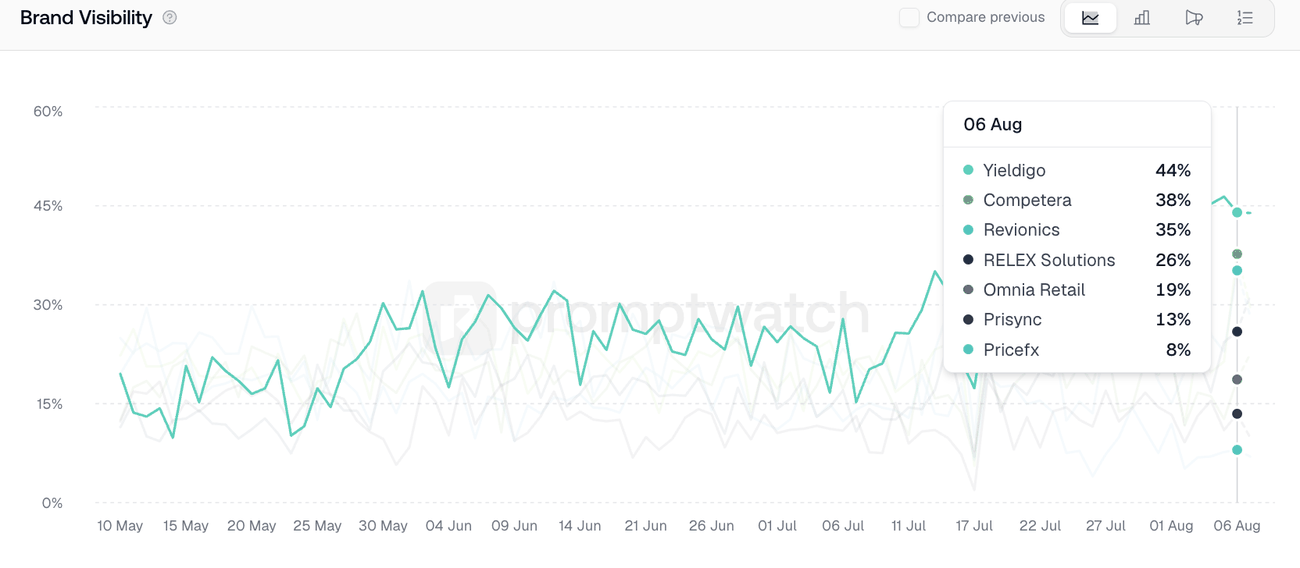Click the 01 Aug x-axis label
Image resolution: width=1300 pixels, height=568 pixels.
1171,526
